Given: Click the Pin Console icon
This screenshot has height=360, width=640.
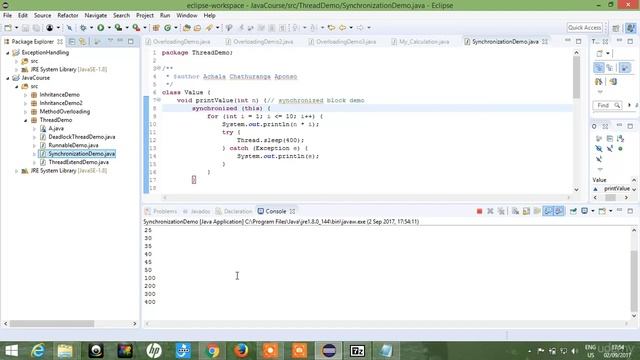Looking at the screenshot, I should click(x=573, y=211).
